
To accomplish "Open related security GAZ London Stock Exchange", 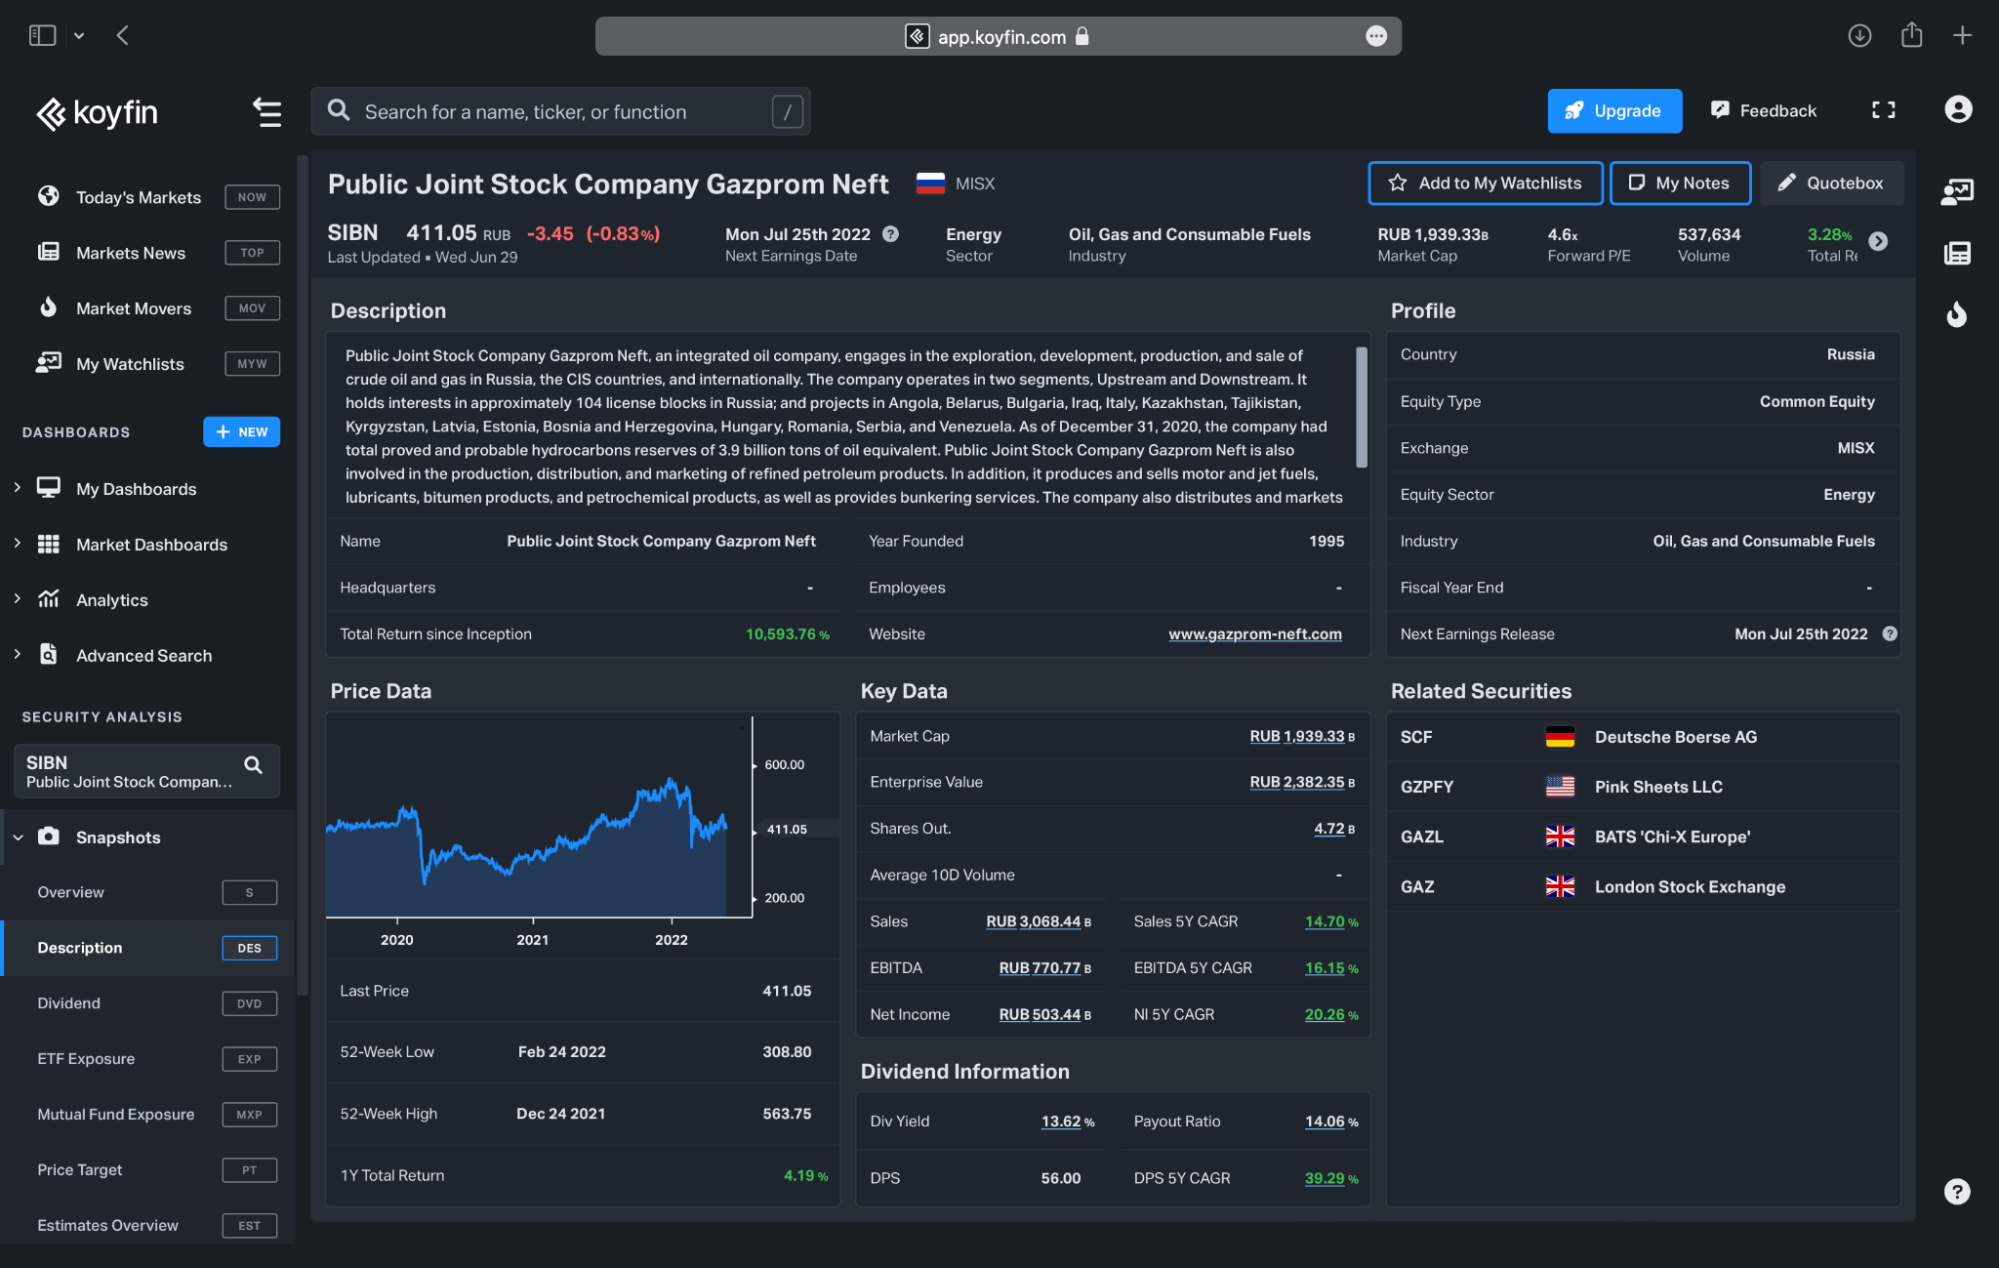I will click(1643, 887).
